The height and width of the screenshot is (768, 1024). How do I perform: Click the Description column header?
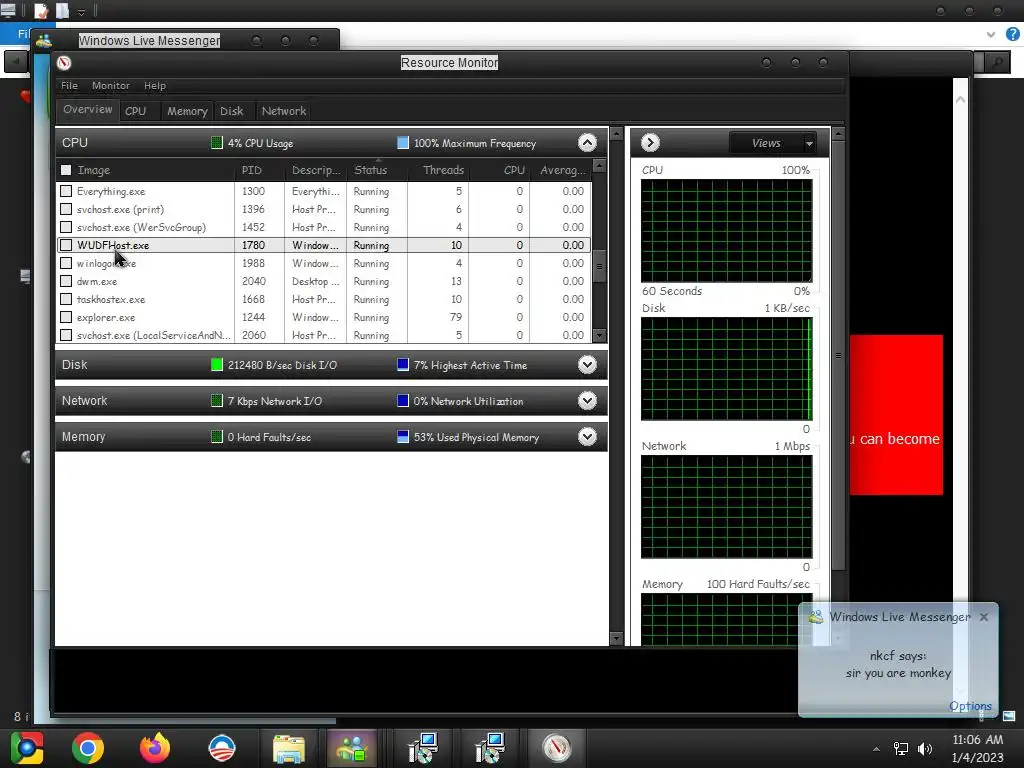(x=315, y=170)
